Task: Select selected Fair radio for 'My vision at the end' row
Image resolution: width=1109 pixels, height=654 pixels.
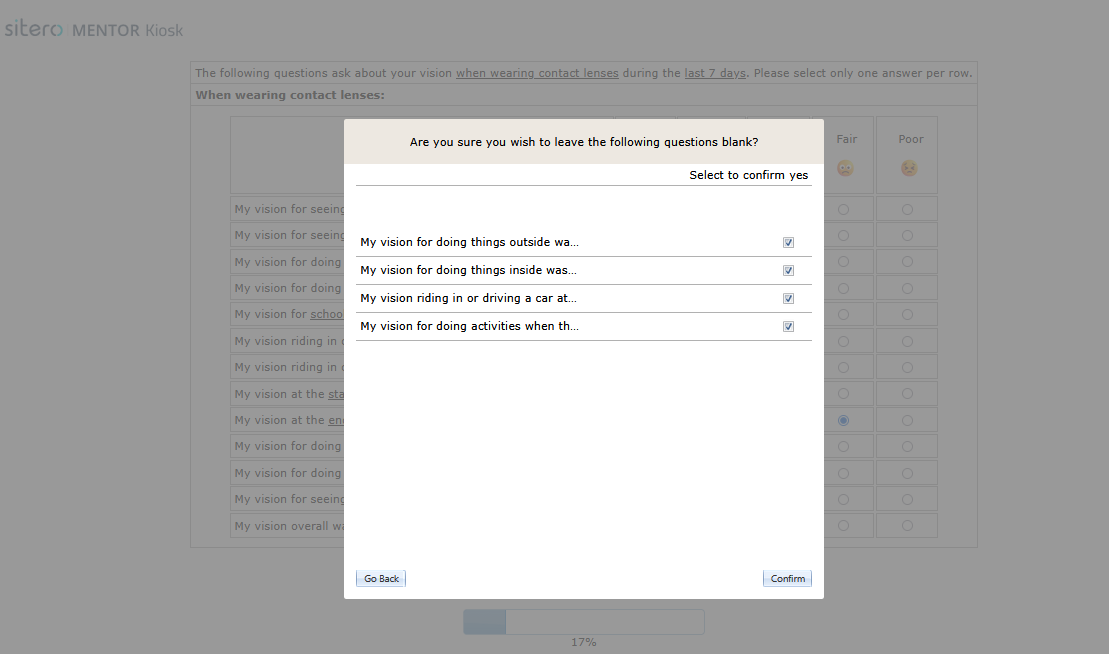Action: 843,421
